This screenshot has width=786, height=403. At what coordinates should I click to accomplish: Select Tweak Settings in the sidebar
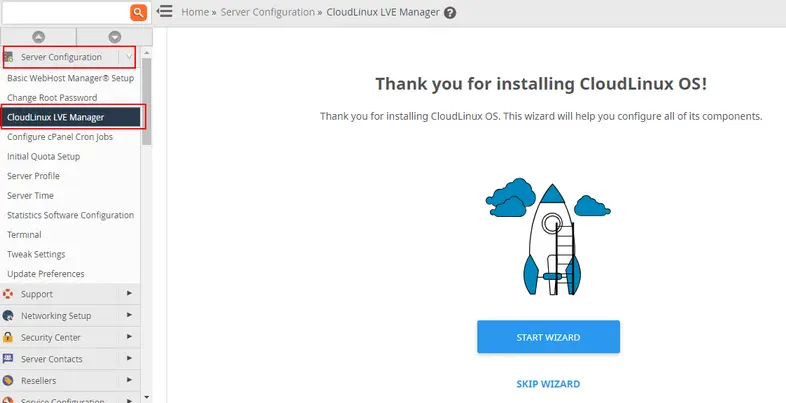coord(36,254)
